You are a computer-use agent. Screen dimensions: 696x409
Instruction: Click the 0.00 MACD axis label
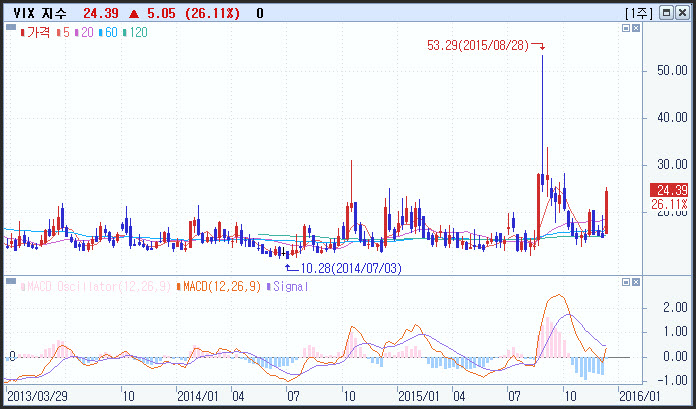click(675, 357)
